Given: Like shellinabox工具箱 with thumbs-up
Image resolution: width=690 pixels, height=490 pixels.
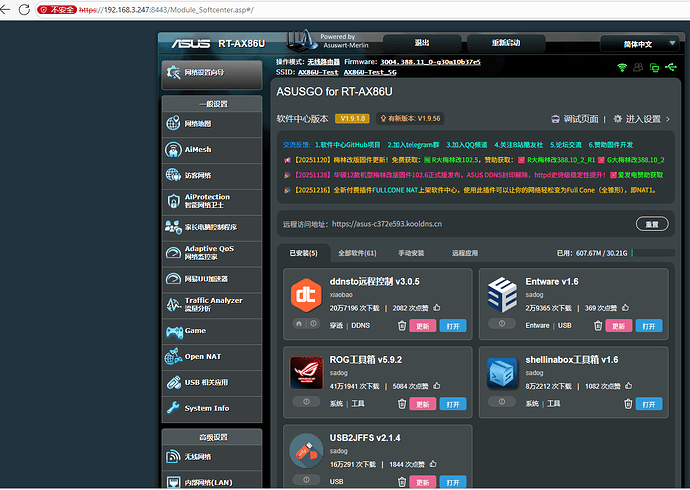Looking at the screenshot, I should click(628, 386).
